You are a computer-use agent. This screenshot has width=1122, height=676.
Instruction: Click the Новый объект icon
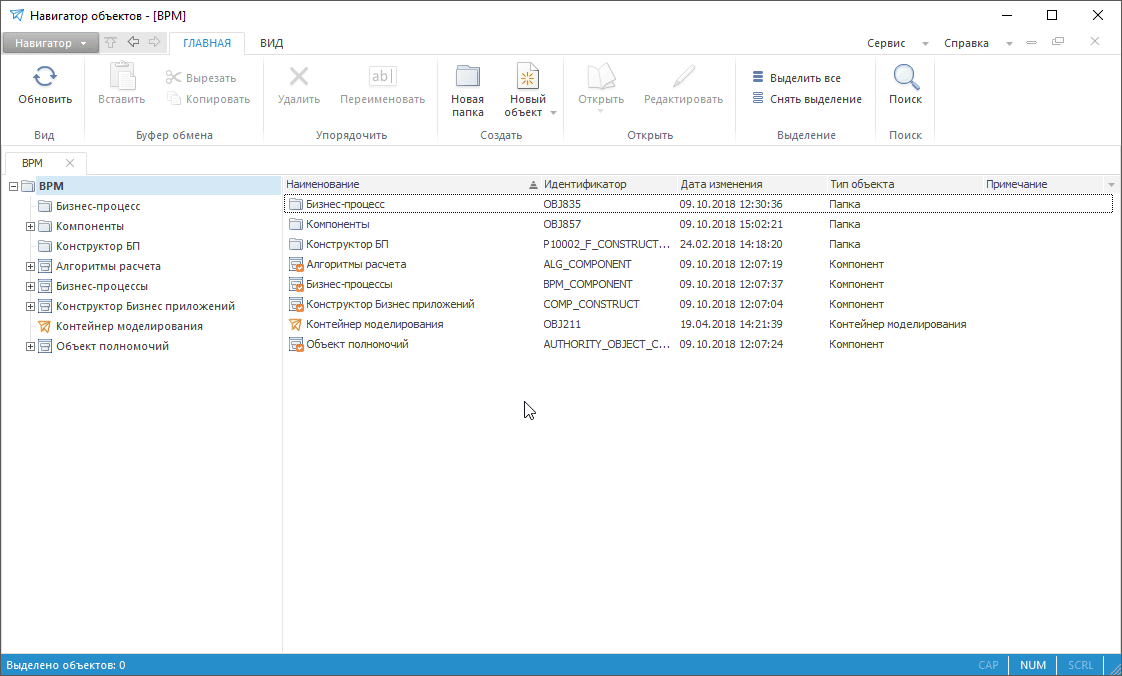527,78
